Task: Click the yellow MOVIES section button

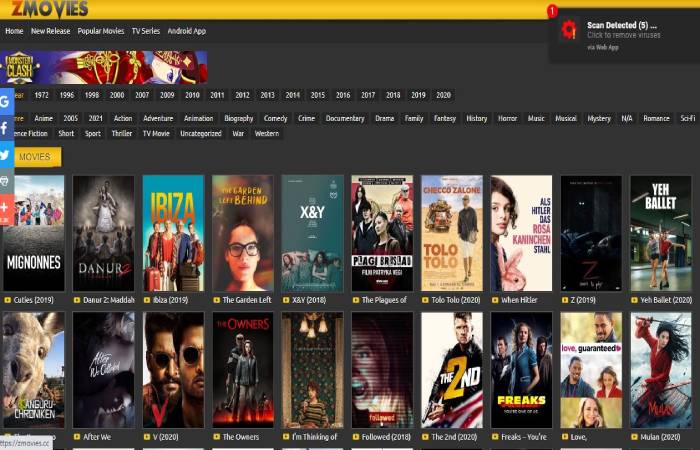Action: click(32, 157)
